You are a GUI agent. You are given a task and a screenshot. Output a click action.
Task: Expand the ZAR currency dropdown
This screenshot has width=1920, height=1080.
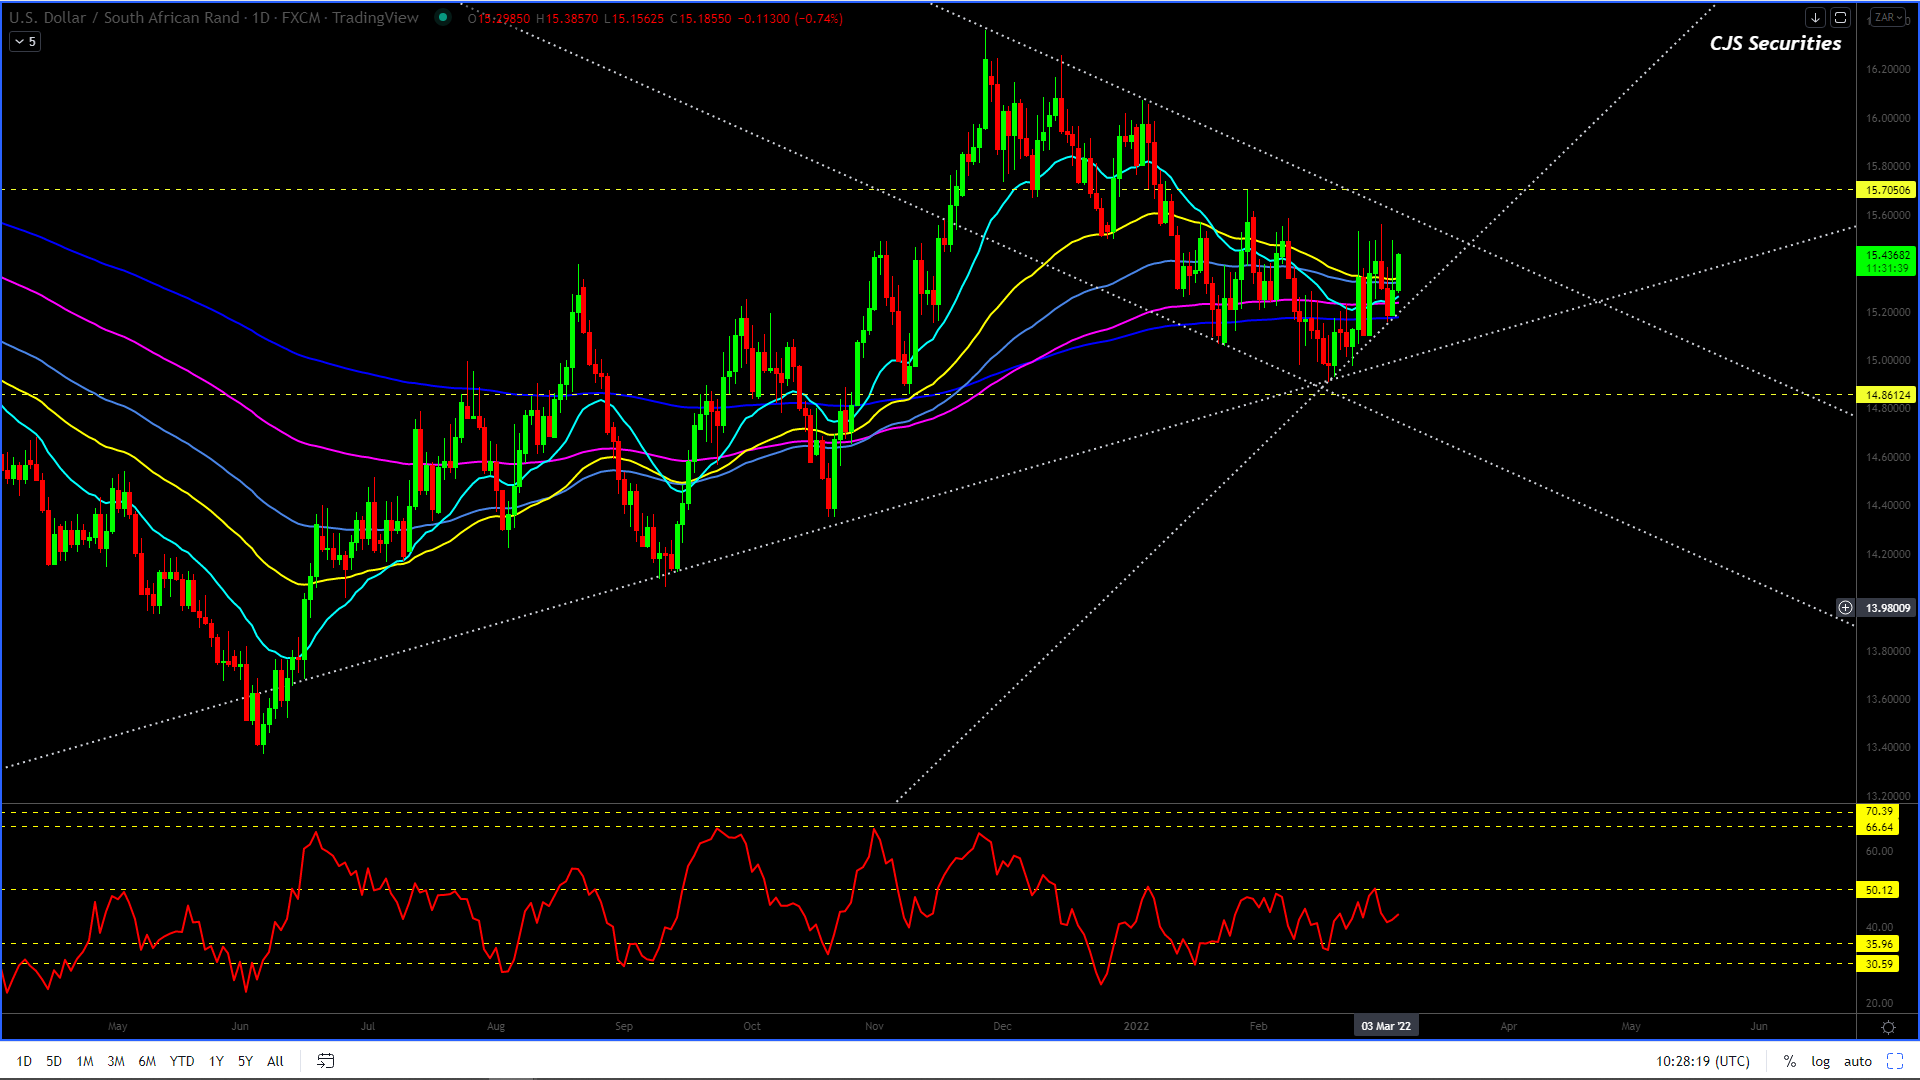point(1887,17)
